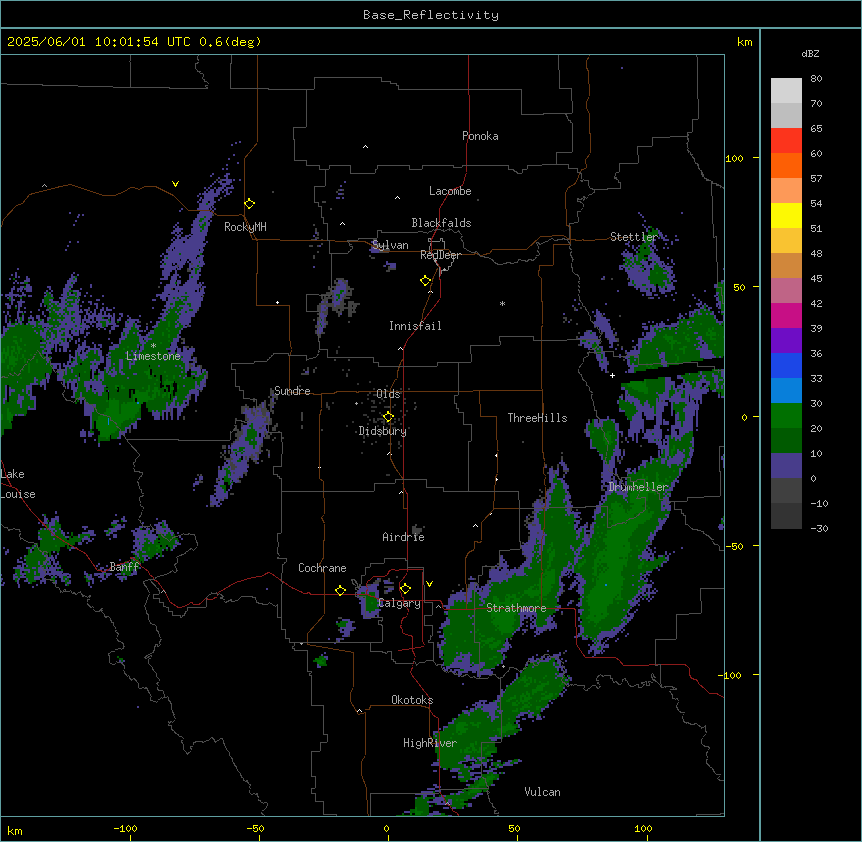The image size is (862, 842).
Task: Pick the blue 36-33 dBZ legend swatch
Action: [x=786, y=365]
